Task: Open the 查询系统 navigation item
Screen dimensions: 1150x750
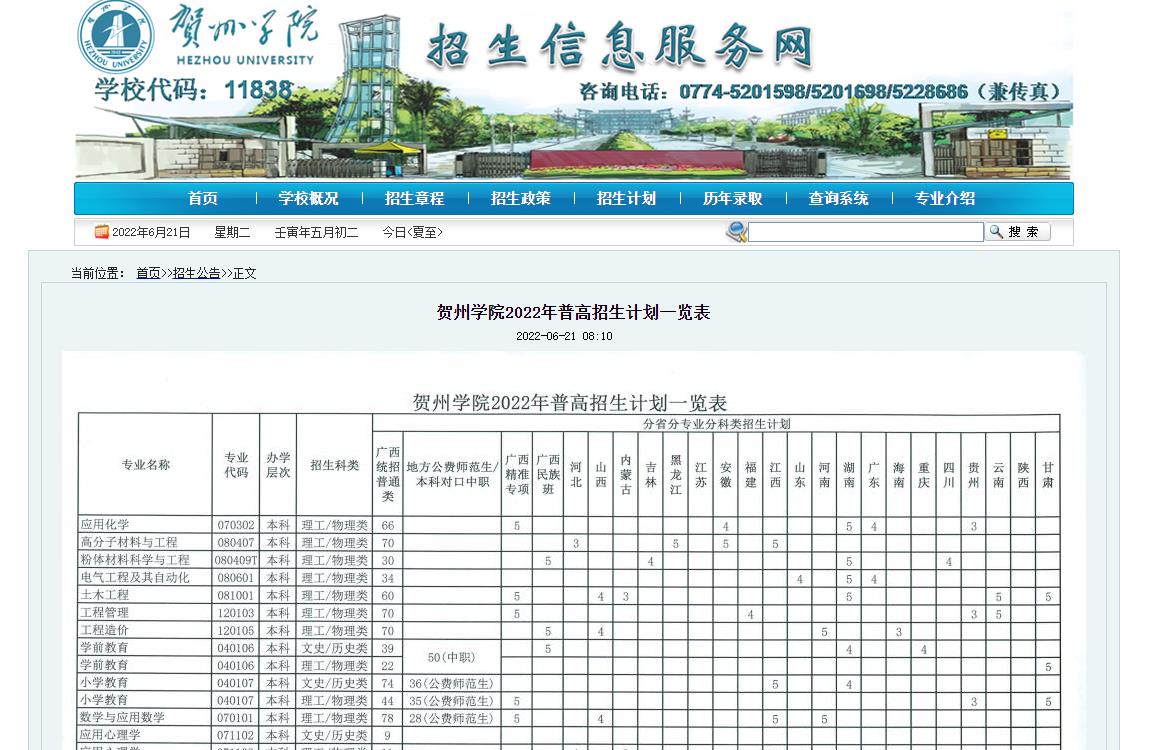Action: point(838,199)
